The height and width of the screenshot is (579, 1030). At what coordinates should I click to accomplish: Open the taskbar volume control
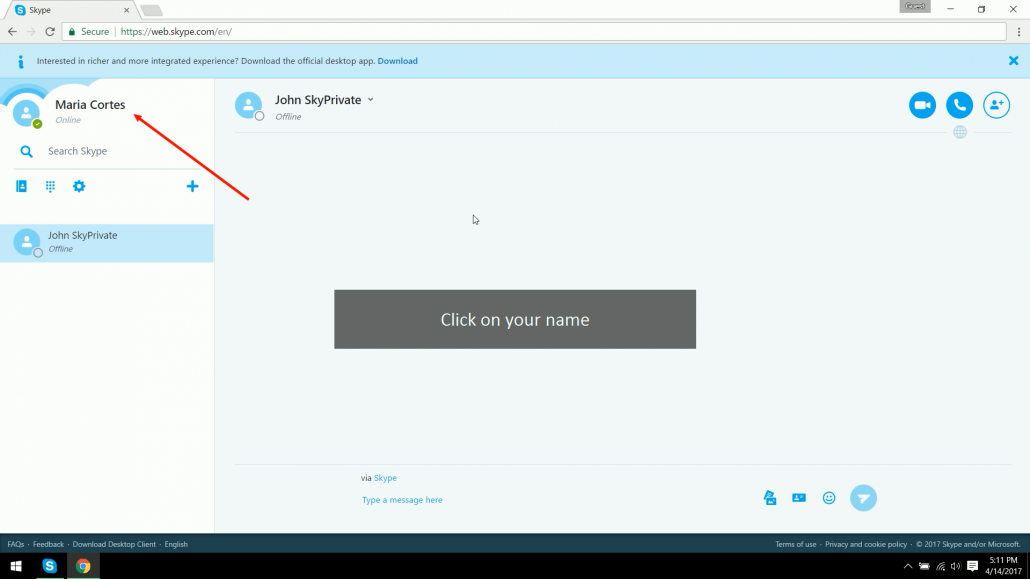(x=956, y=567)
